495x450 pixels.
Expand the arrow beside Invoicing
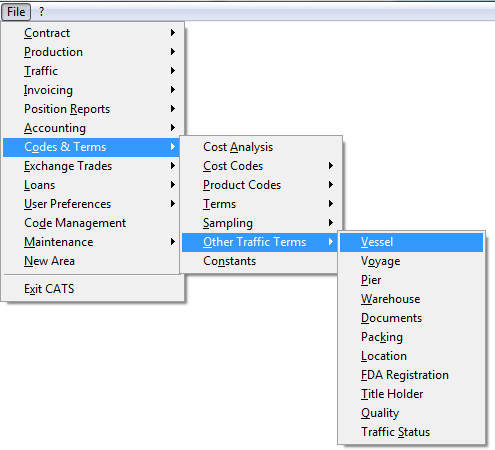pyautogui.click(x=173, y=90)
